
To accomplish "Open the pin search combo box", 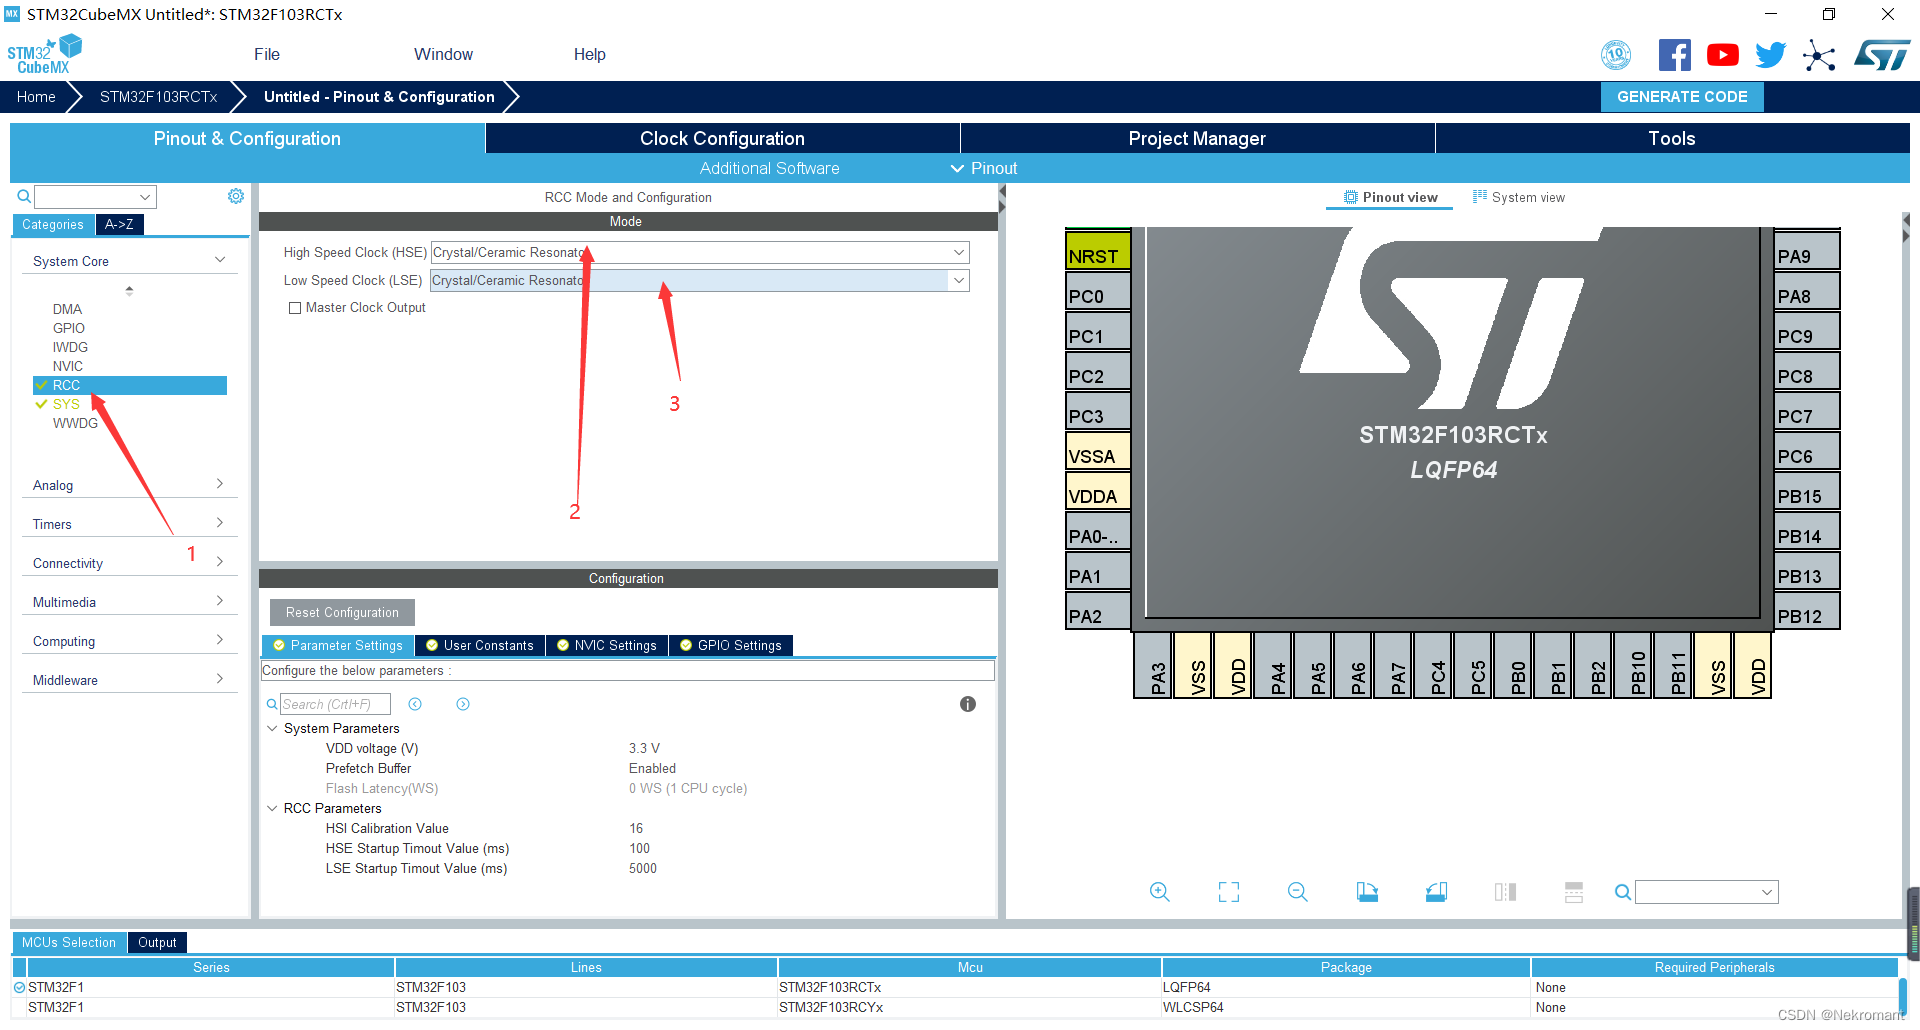I will tap(1707, 892).
